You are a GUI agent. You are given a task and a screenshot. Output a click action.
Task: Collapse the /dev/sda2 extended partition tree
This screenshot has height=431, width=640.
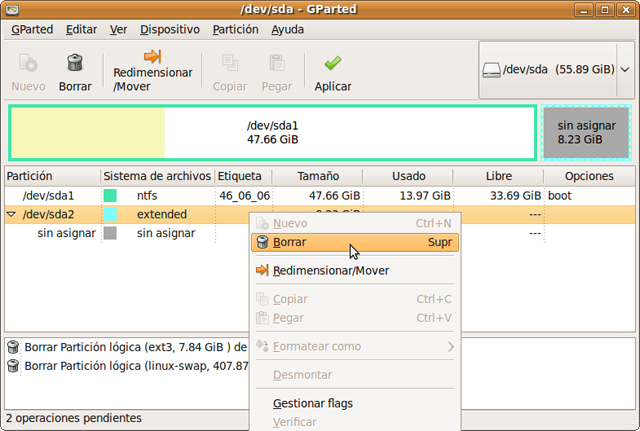pos(11,214)
